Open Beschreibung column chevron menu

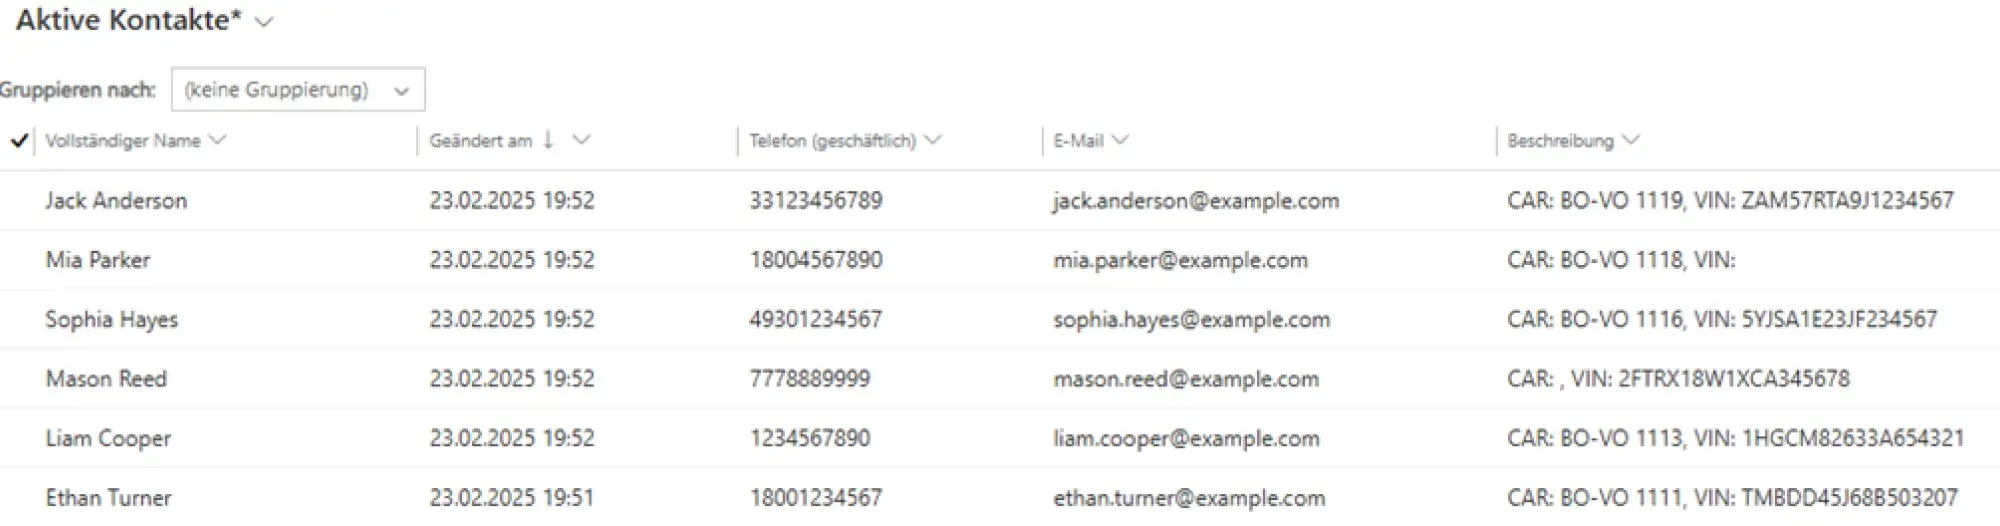1631,140
